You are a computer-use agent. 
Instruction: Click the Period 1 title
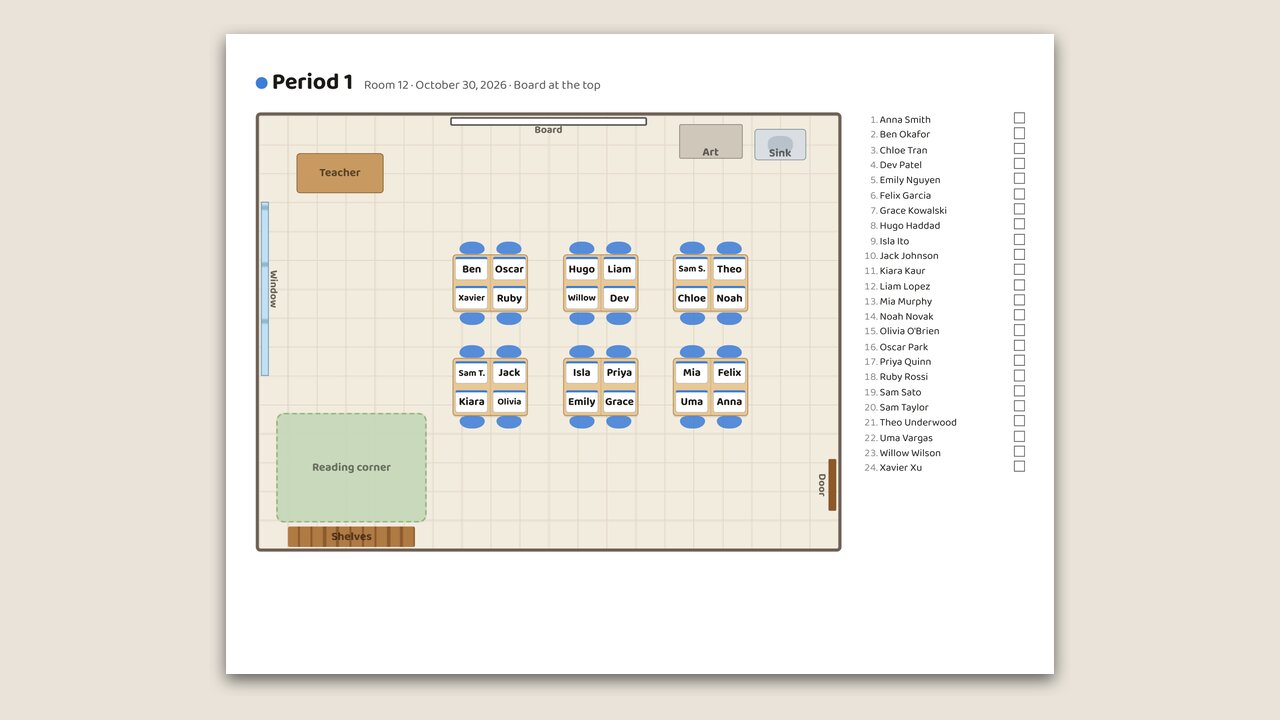[312, 83]
